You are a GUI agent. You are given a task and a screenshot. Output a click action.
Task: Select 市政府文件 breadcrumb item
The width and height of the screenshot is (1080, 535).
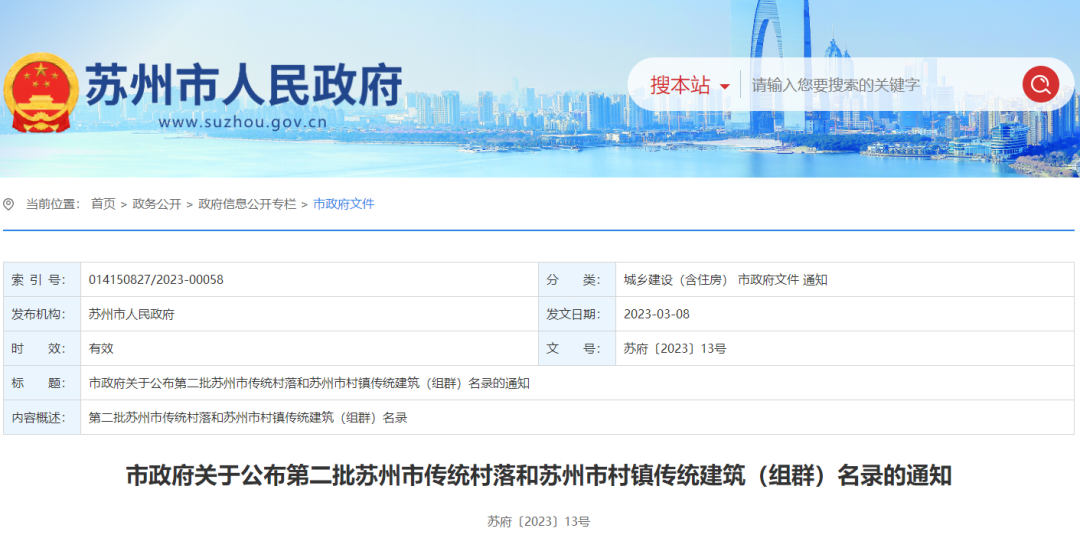point(343,204)
